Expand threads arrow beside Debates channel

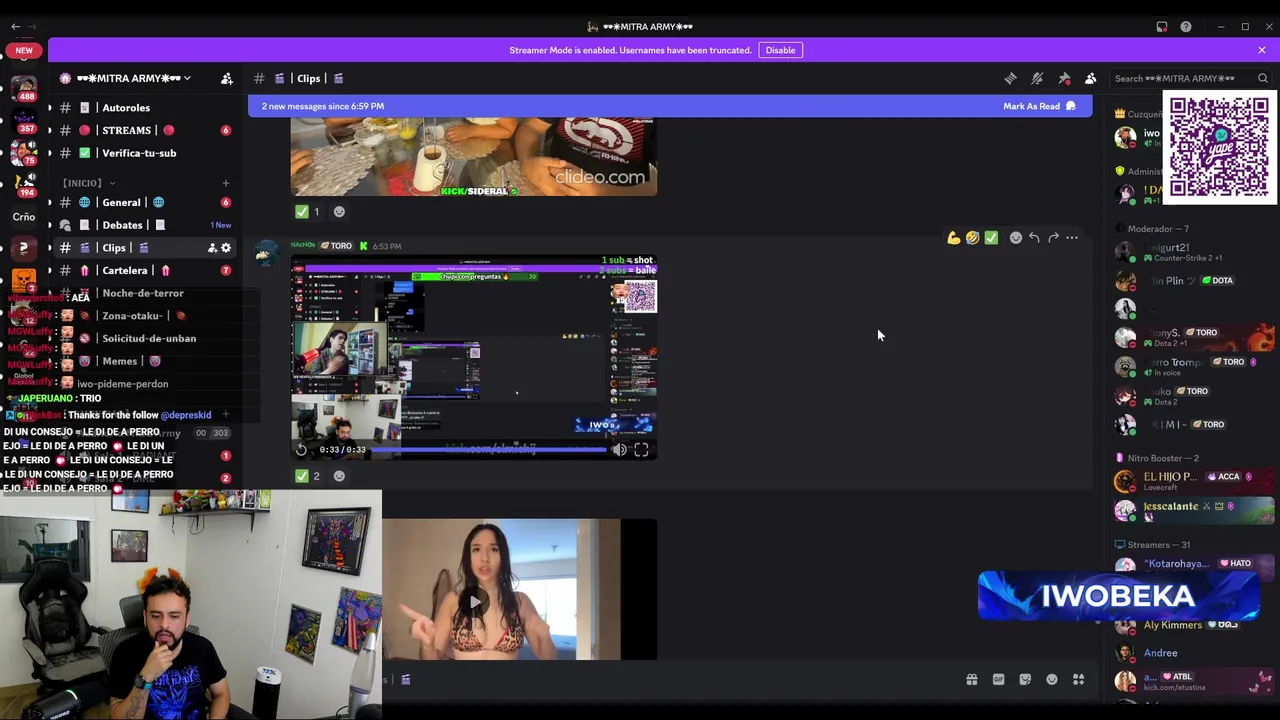point(50,225)
